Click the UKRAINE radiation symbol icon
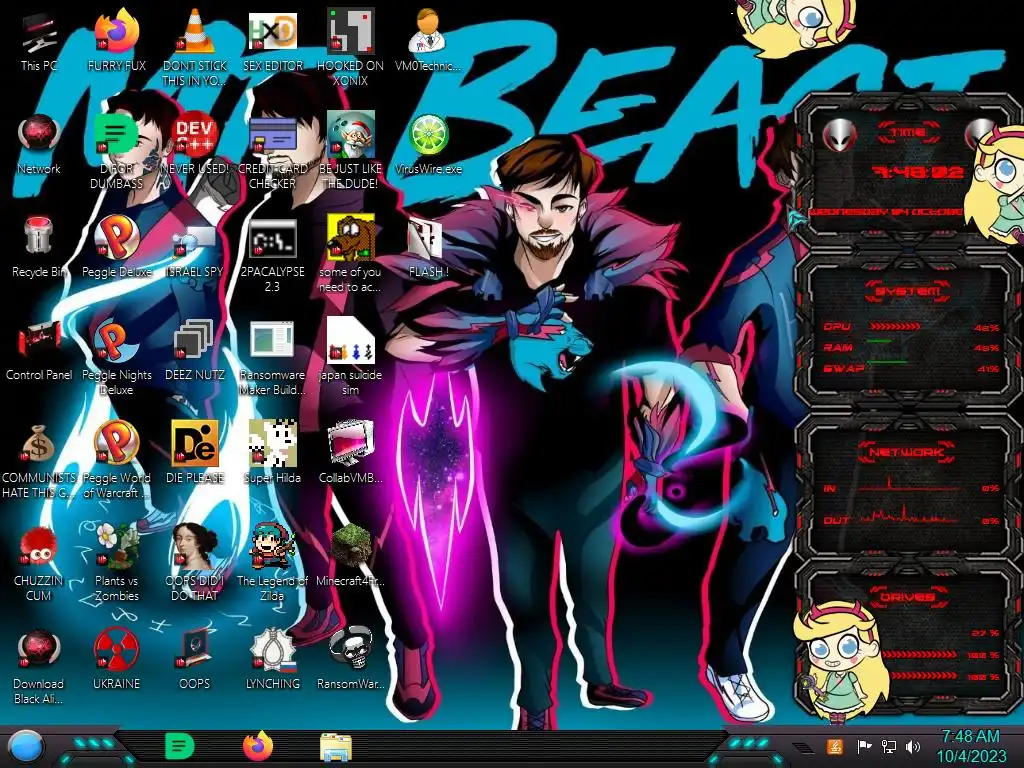This screenshot has width=1024, height=768. [116, 648]
